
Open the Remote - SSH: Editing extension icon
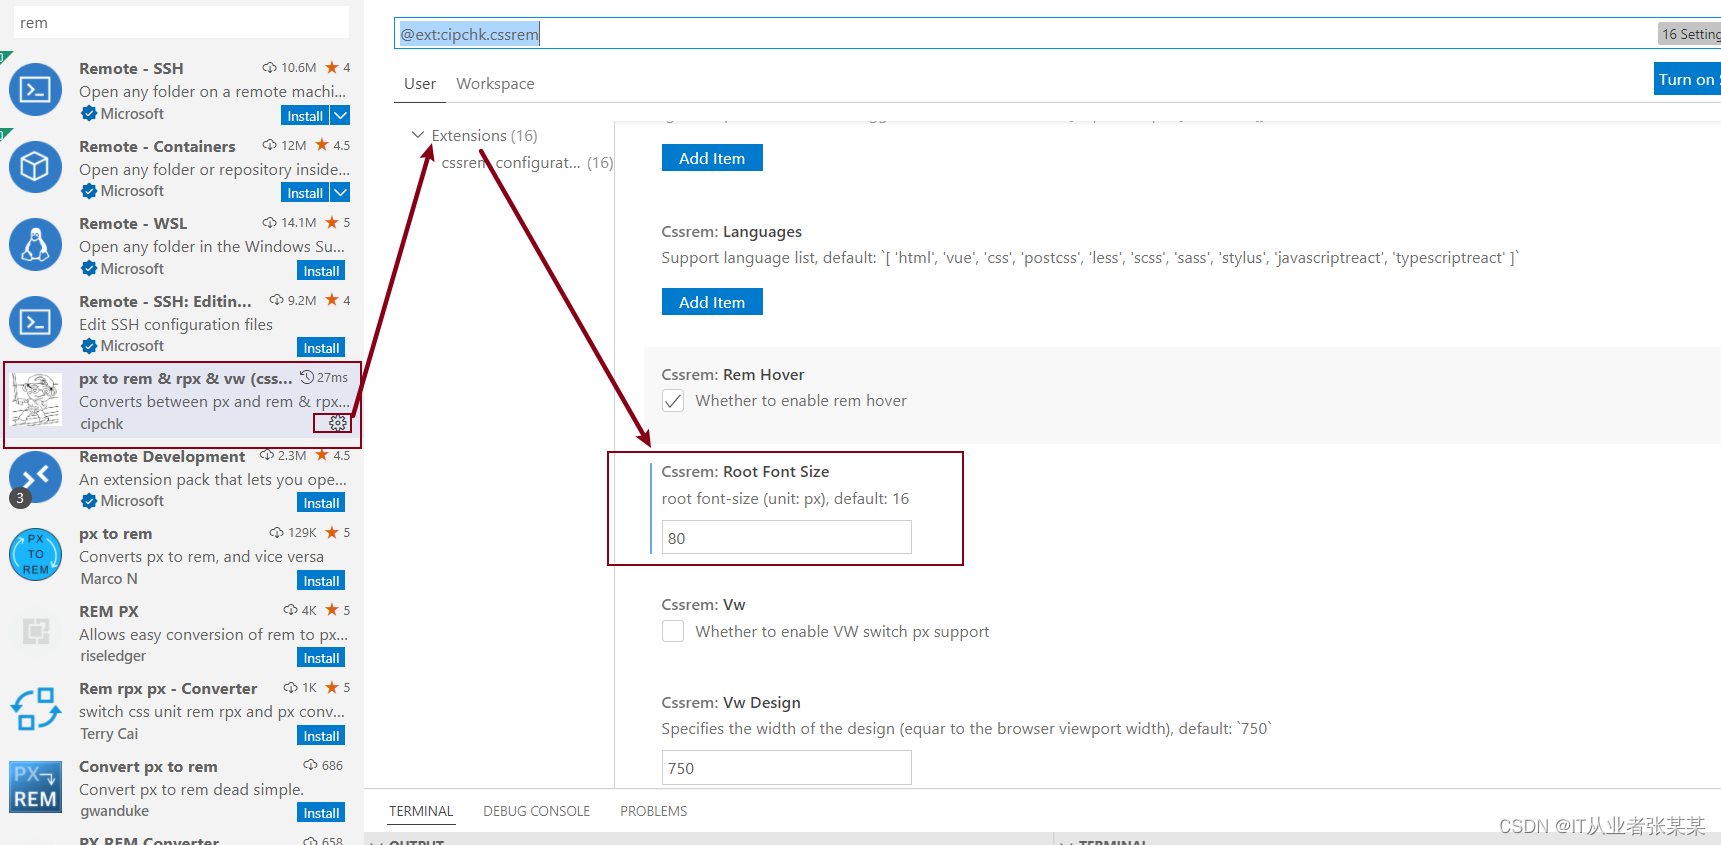[x=35, y=321]
